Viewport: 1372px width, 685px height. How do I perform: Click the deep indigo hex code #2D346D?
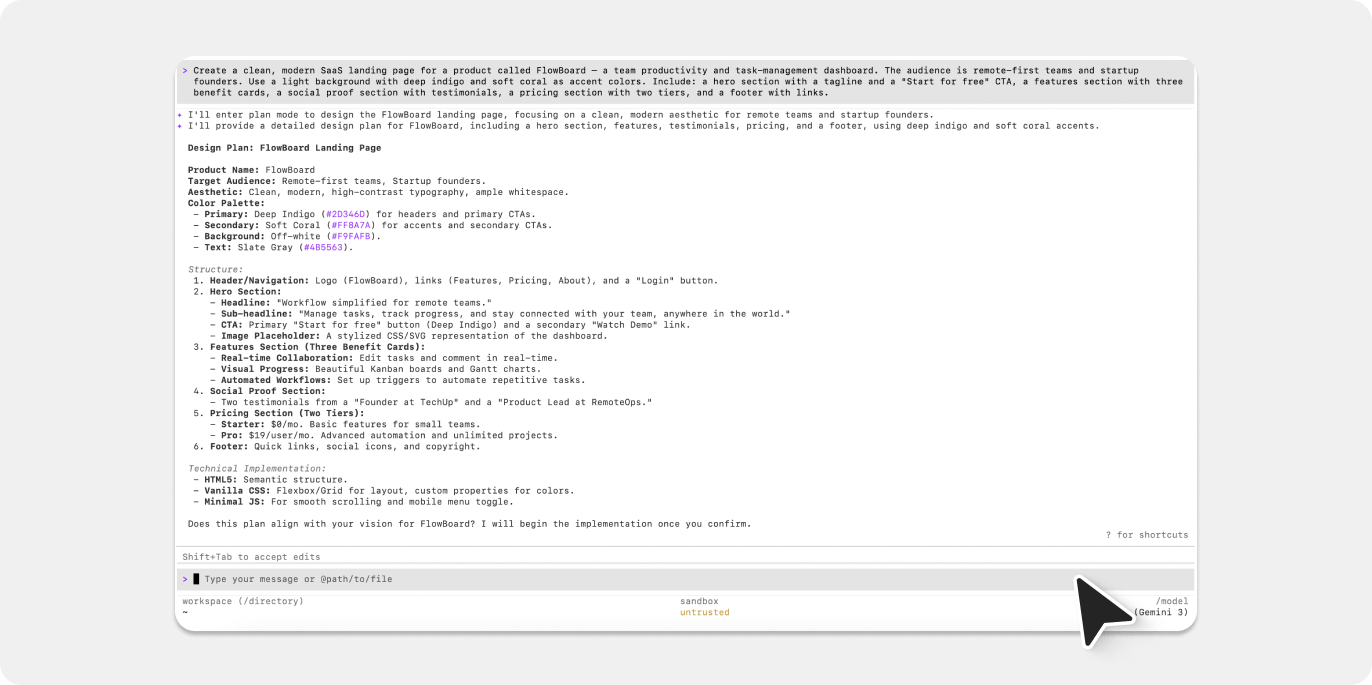(x=346, y=213)
